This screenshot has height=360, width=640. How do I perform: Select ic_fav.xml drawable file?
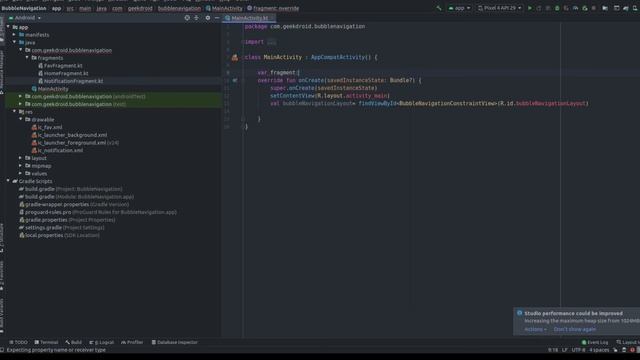click(47, 127)
